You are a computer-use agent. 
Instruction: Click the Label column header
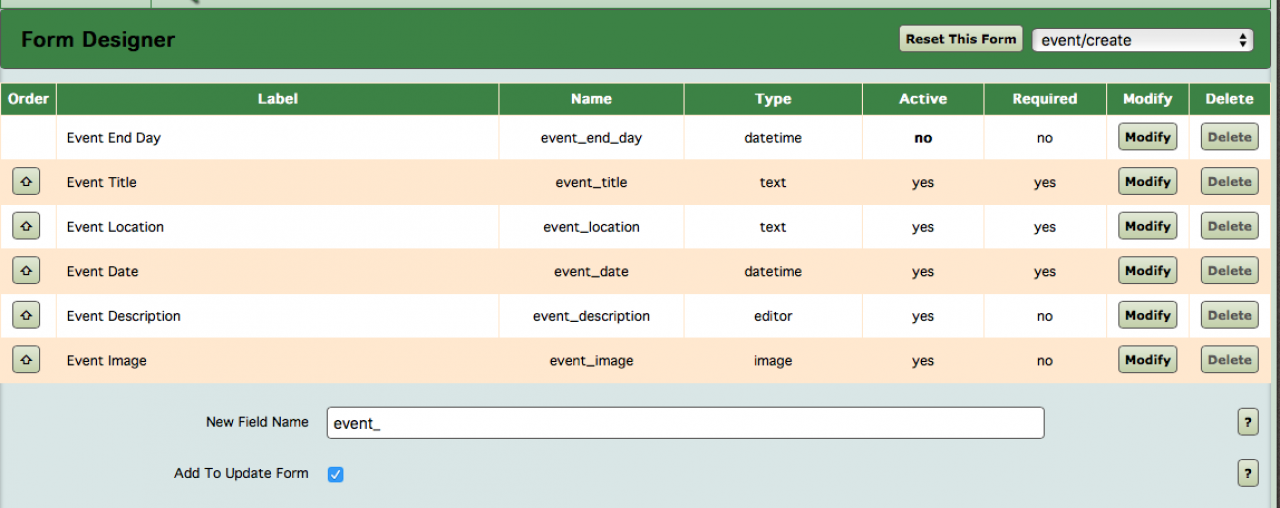click(278, 99)
